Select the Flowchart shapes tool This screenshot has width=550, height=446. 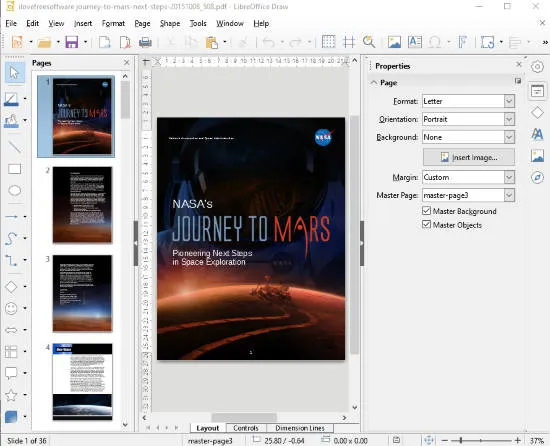(11, 351)
